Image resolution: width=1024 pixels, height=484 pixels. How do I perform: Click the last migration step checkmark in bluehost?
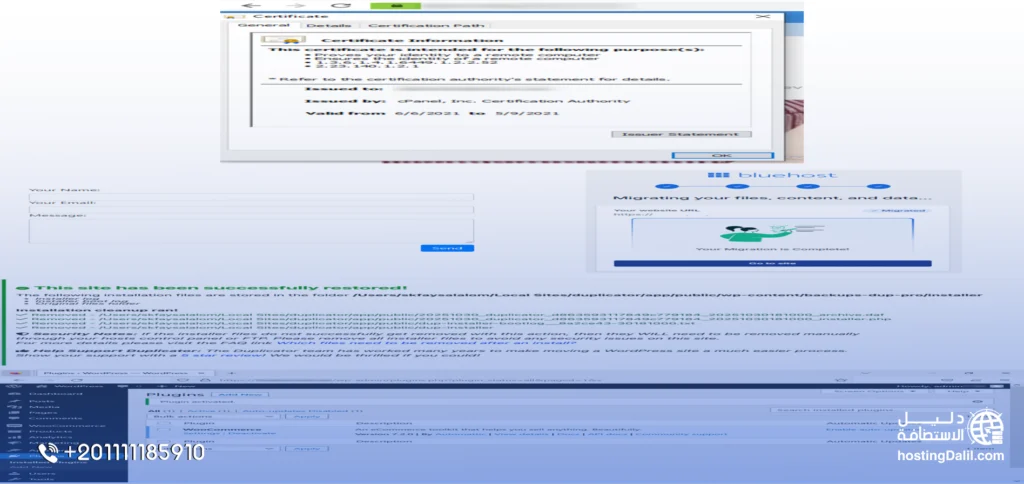tap(880, 187)
